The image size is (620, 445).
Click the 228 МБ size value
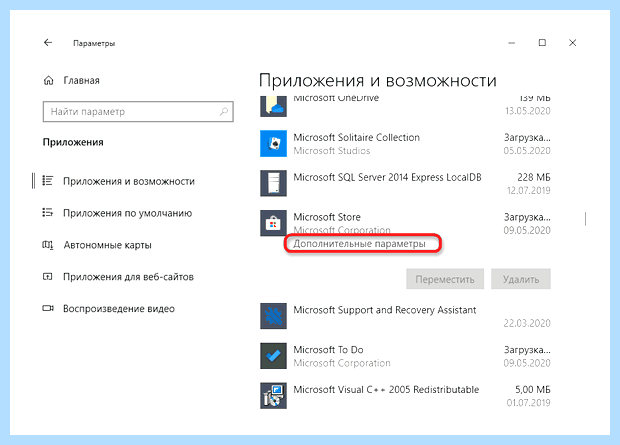coord(534,177)
